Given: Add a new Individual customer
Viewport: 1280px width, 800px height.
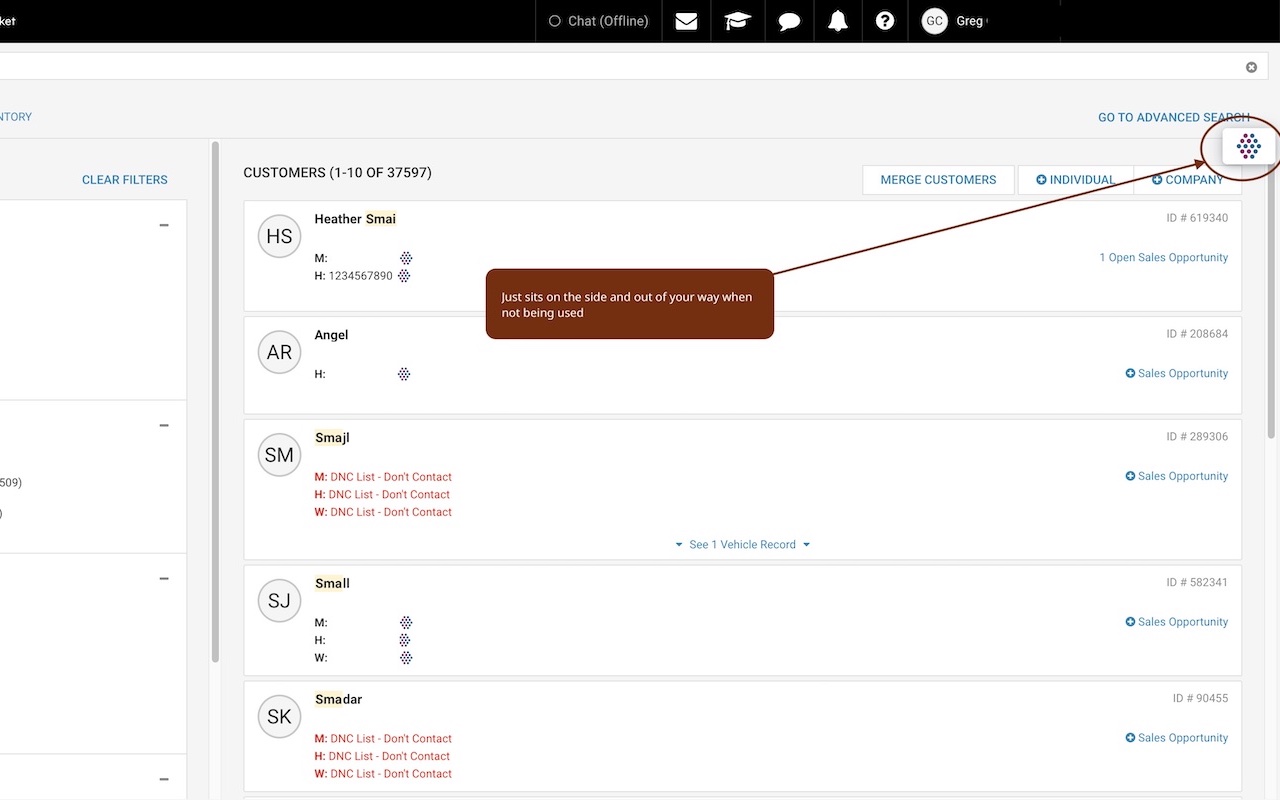Looking at the screenshot, I should [1075, 180].
